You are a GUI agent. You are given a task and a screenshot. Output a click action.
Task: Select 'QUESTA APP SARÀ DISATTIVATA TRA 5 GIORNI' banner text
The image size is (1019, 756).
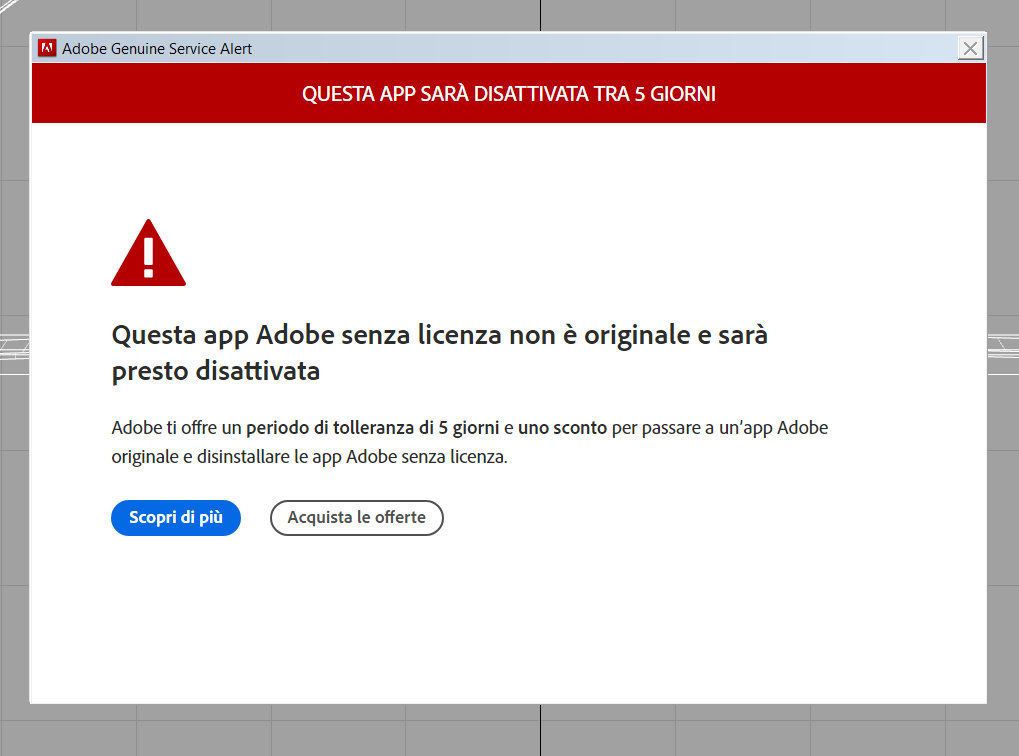509,94
